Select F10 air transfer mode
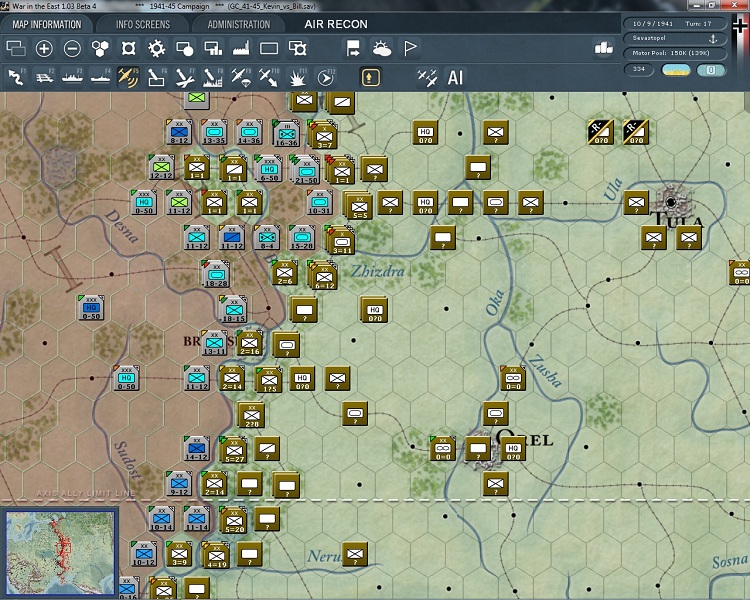 tap(269, 77)
